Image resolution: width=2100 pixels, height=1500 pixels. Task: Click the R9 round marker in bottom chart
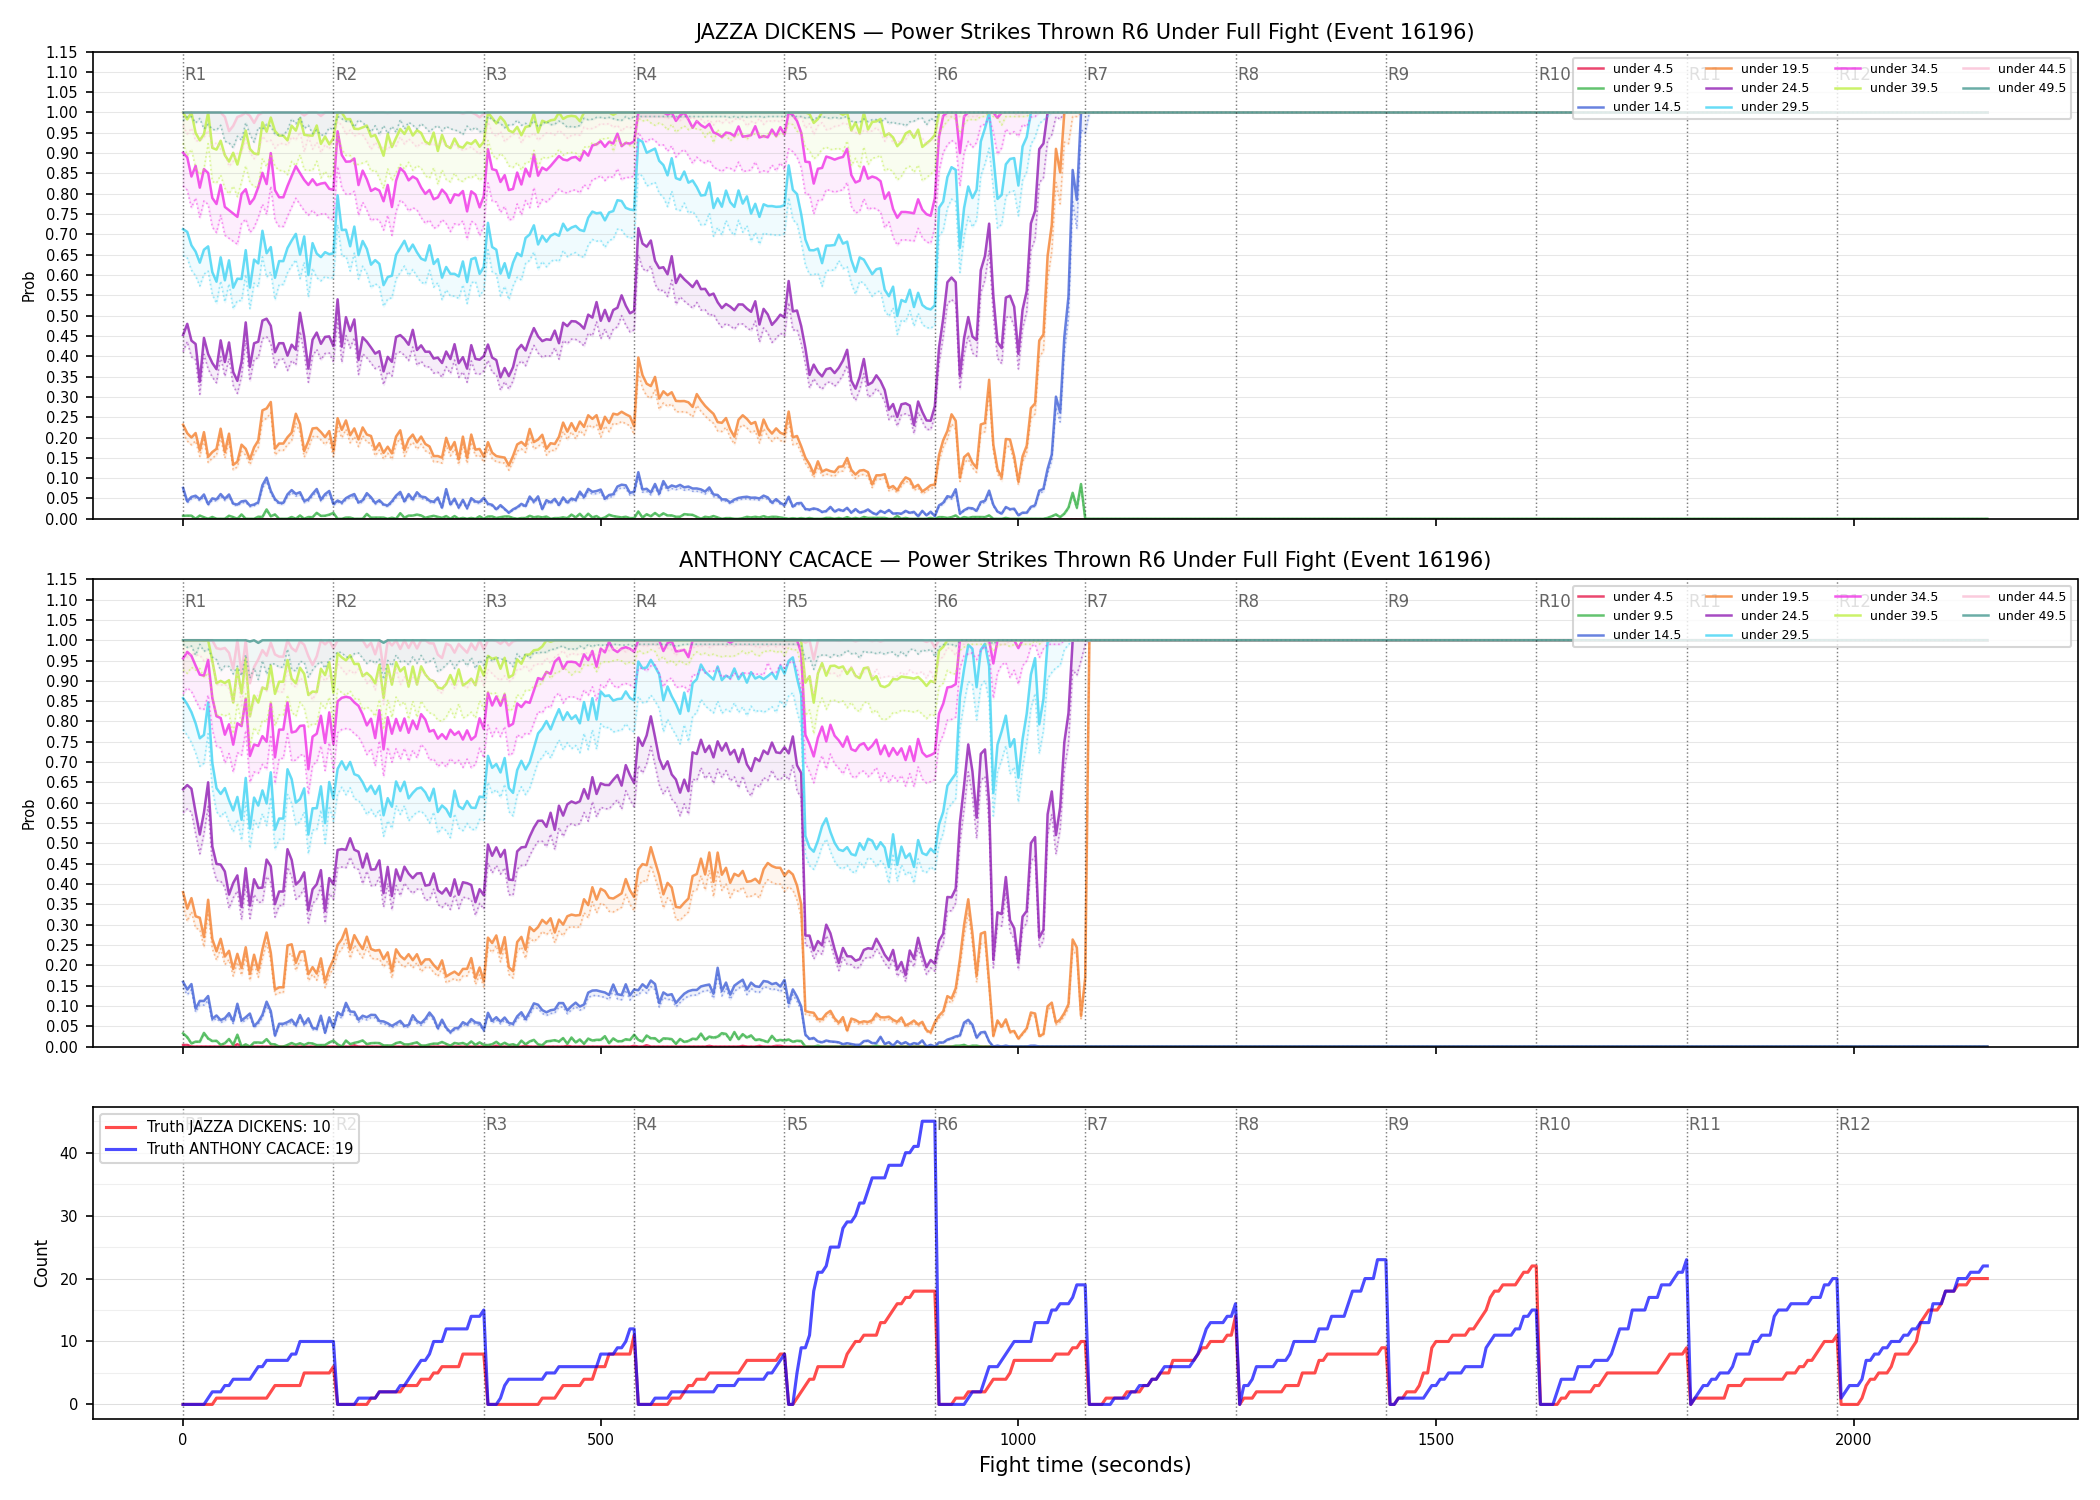pyautogui.click(x=1398, y=1124)
